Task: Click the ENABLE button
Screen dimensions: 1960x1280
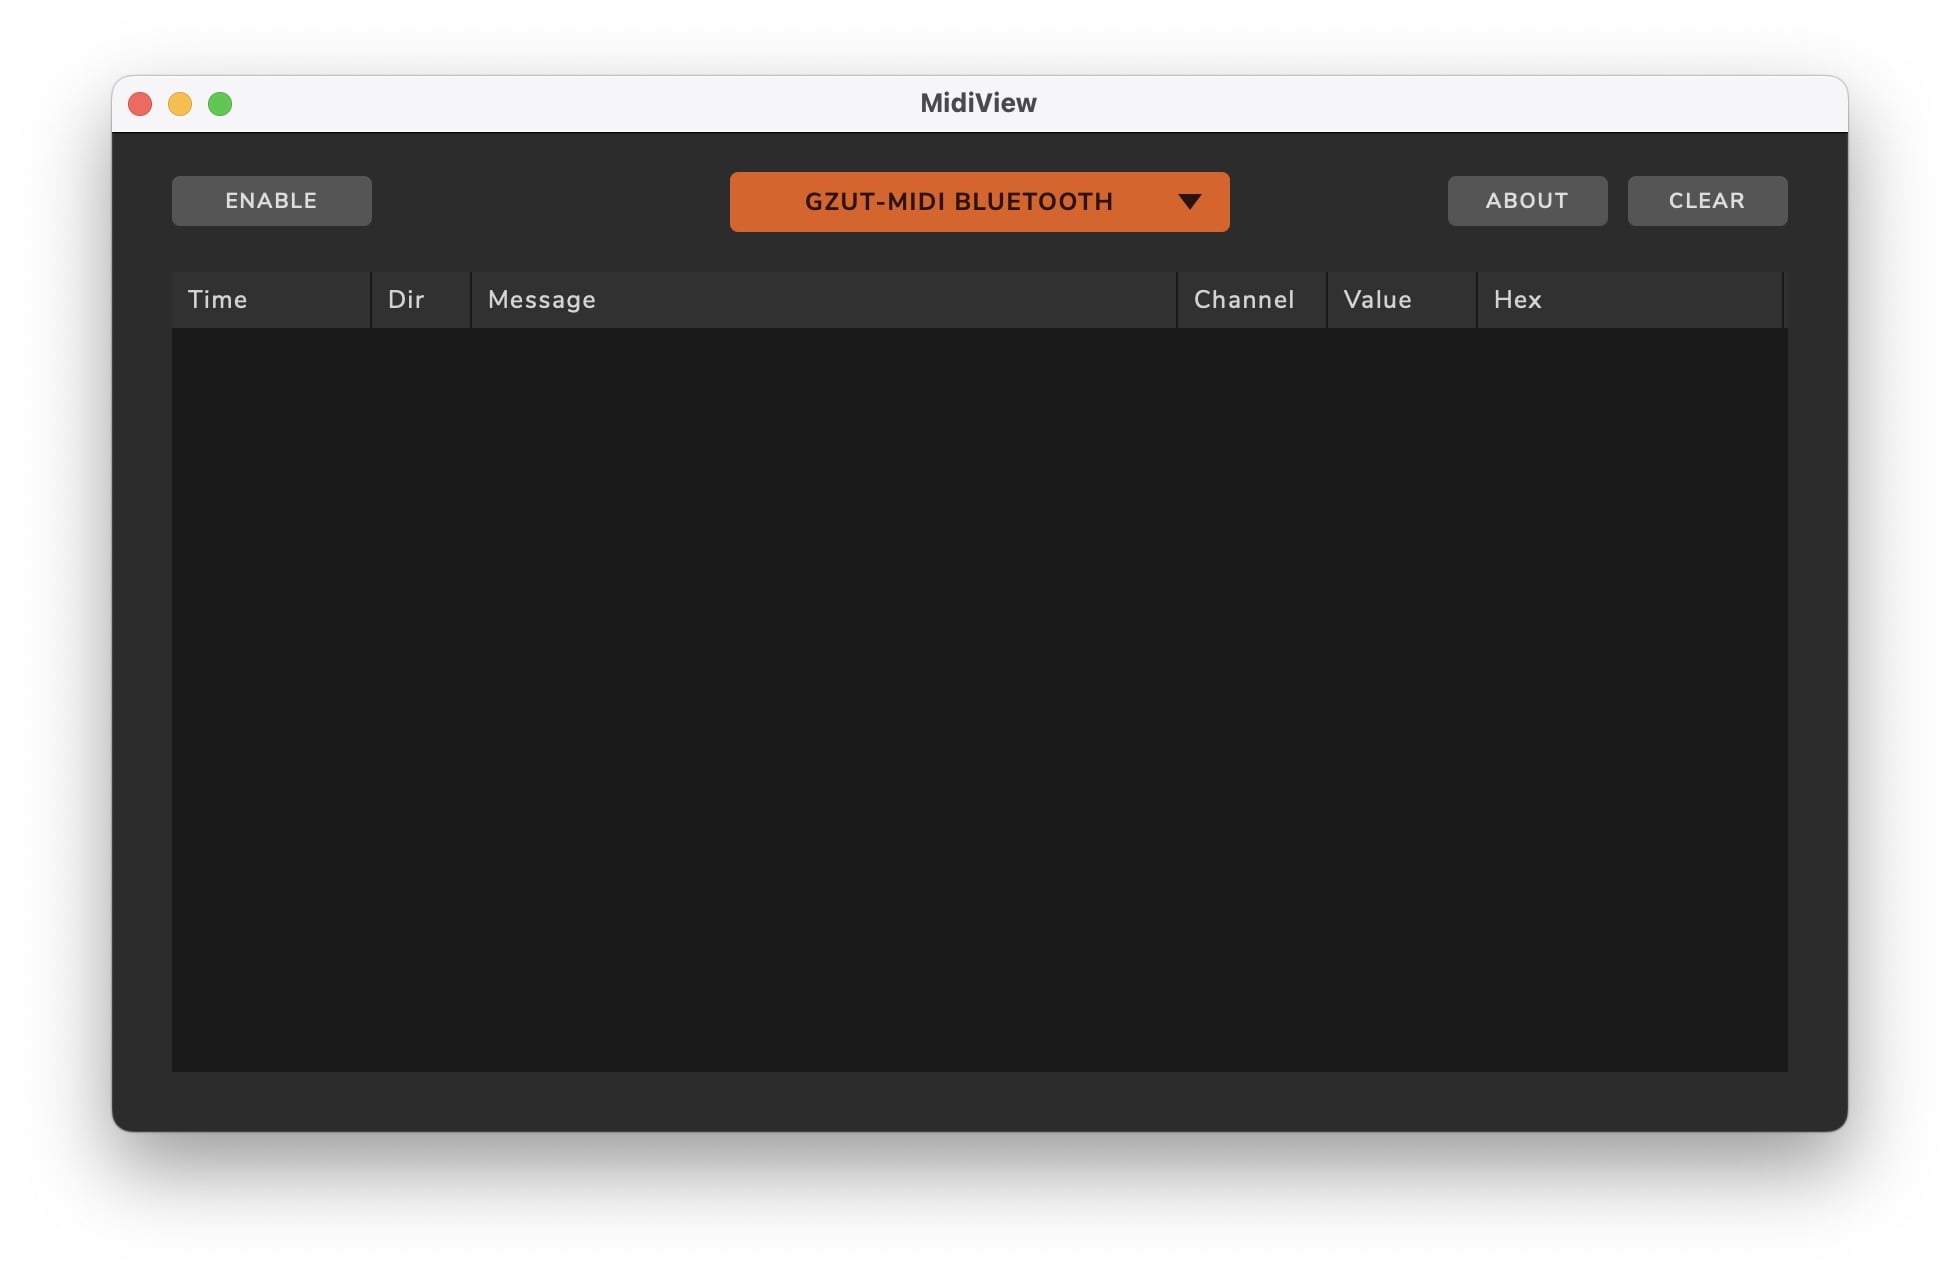Action: 271,201
